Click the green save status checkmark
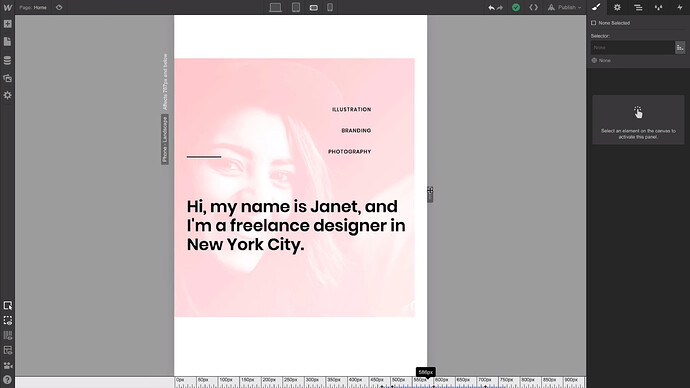 point(516,7)
